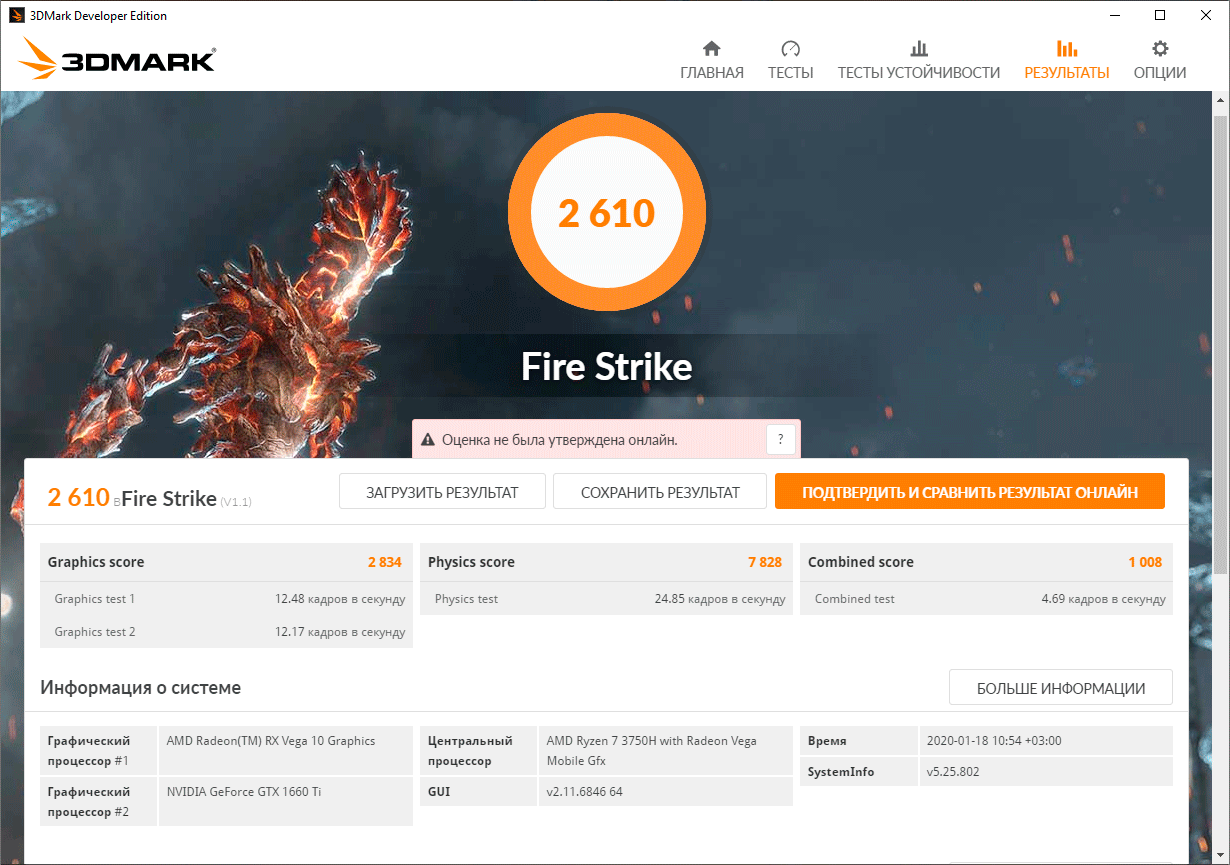Click Combined score value 1 008
Screen dimensions: 1230x865
point(1145,562)
